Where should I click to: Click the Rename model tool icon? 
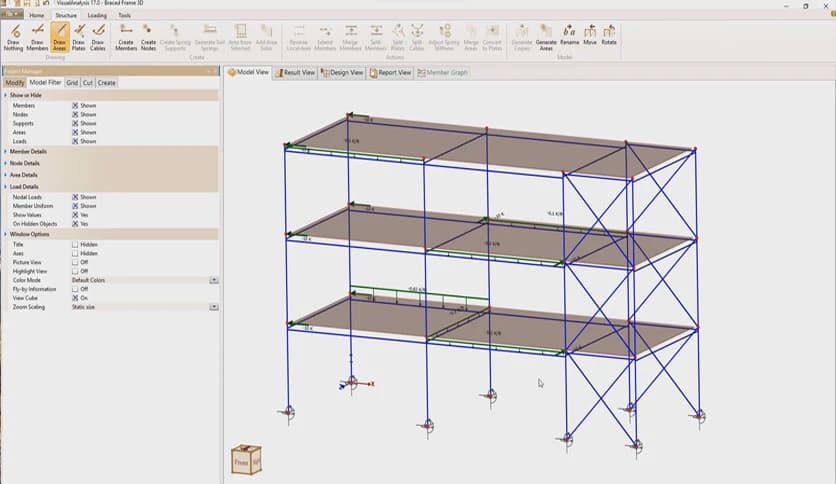(569, 35)
